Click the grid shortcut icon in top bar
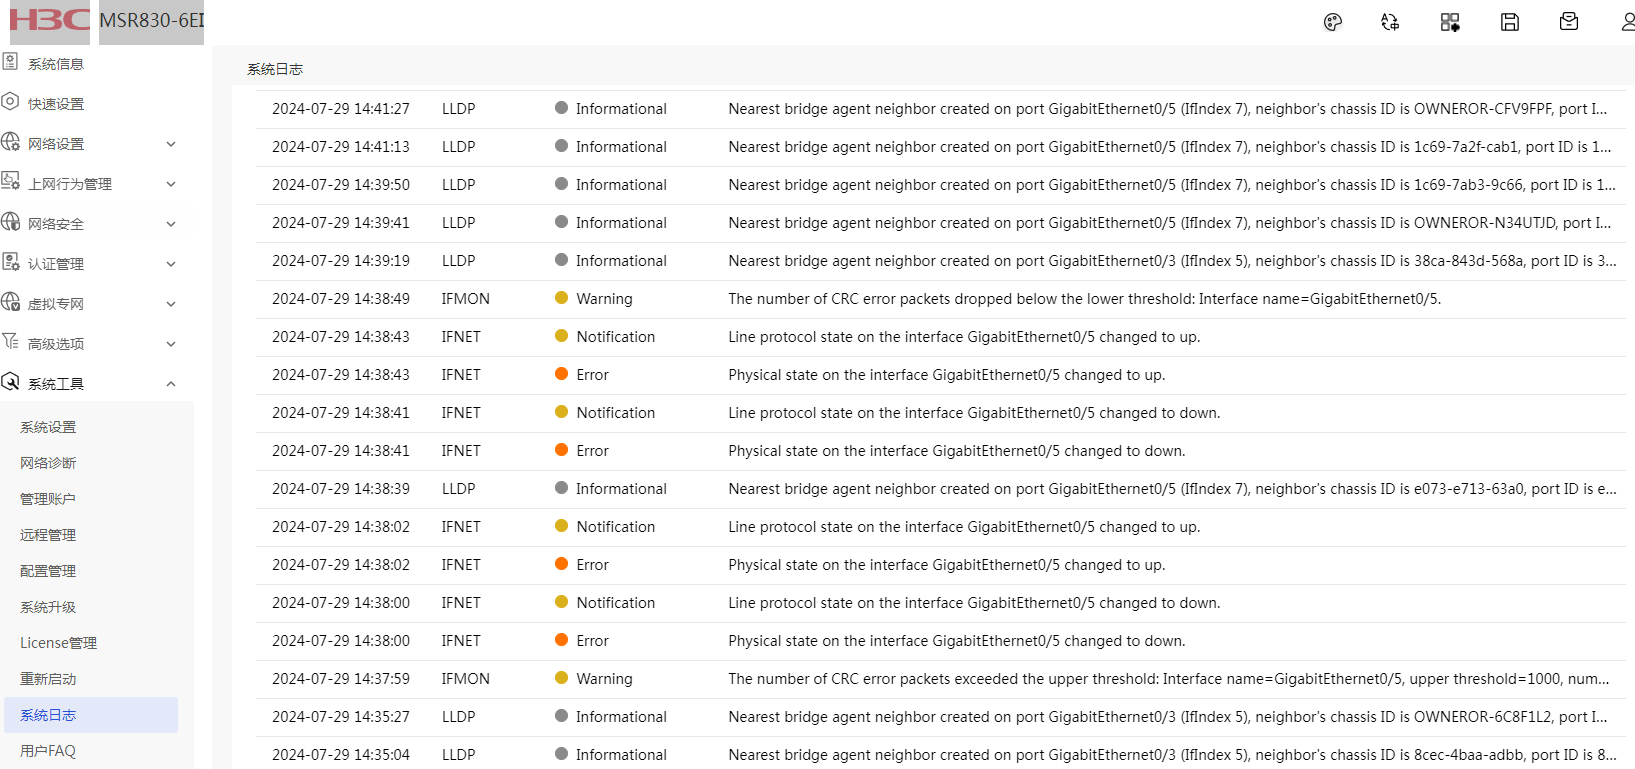 [1450, 22]
